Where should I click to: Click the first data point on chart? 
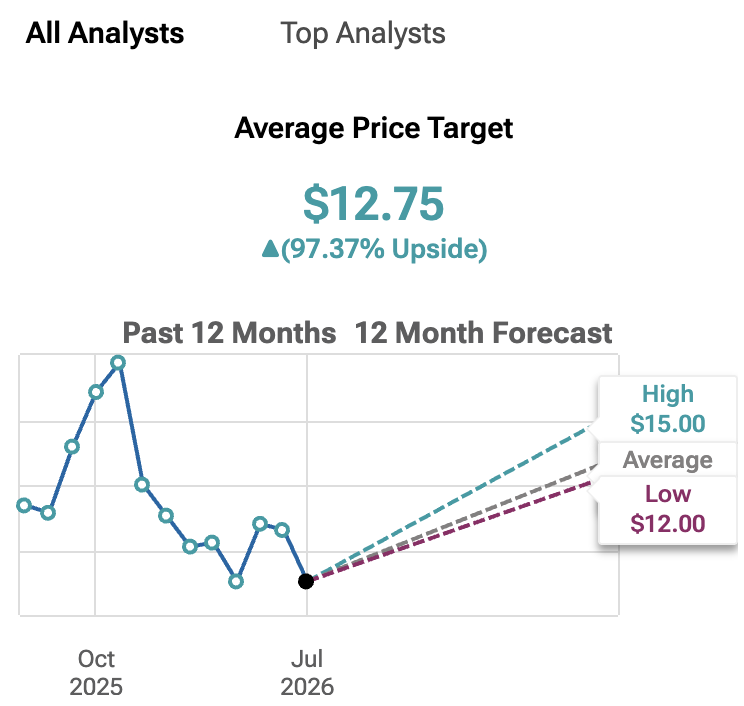pos(24,505)
